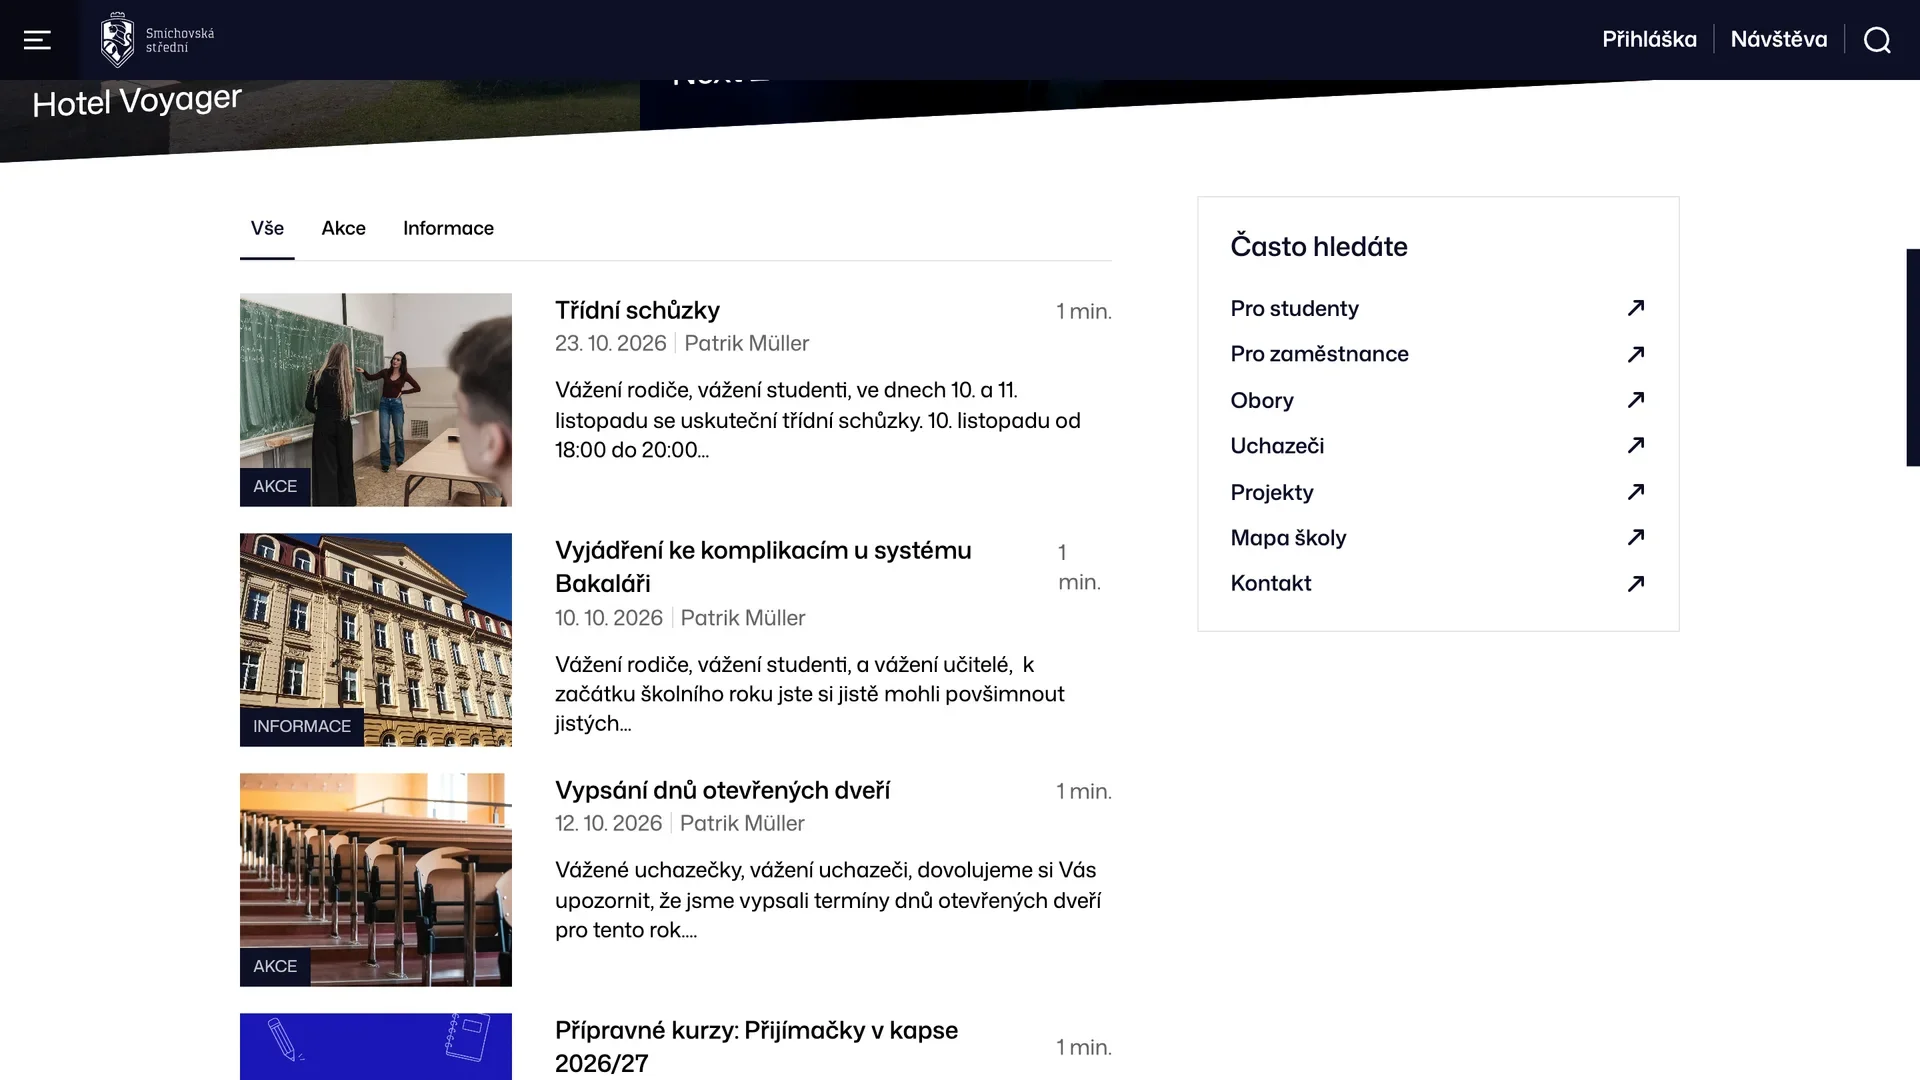Open the Pro zaměstnance link
The image size is (1920, 1080).
click(1319, 354)
